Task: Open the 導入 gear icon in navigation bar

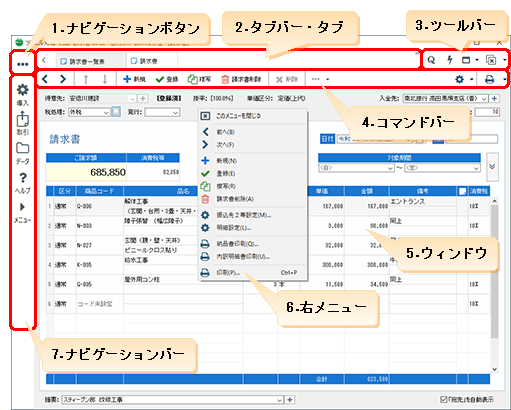Action: 23,90
